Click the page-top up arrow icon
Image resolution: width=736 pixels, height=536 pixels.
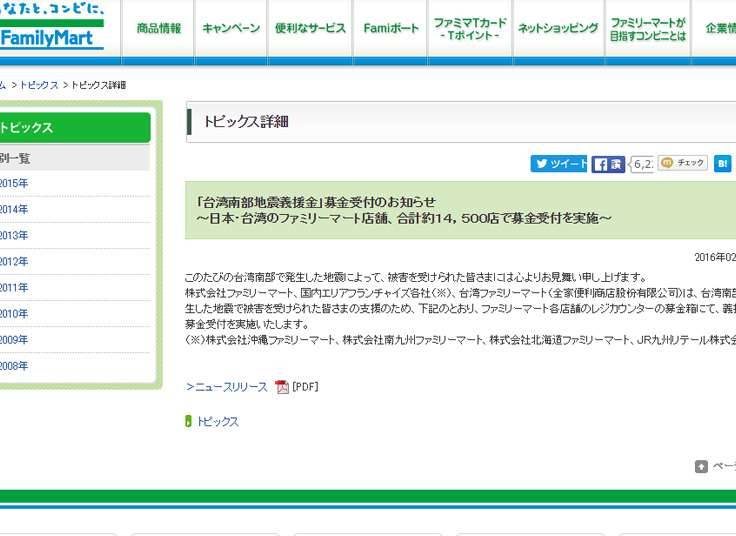click(x=701, y=467)
